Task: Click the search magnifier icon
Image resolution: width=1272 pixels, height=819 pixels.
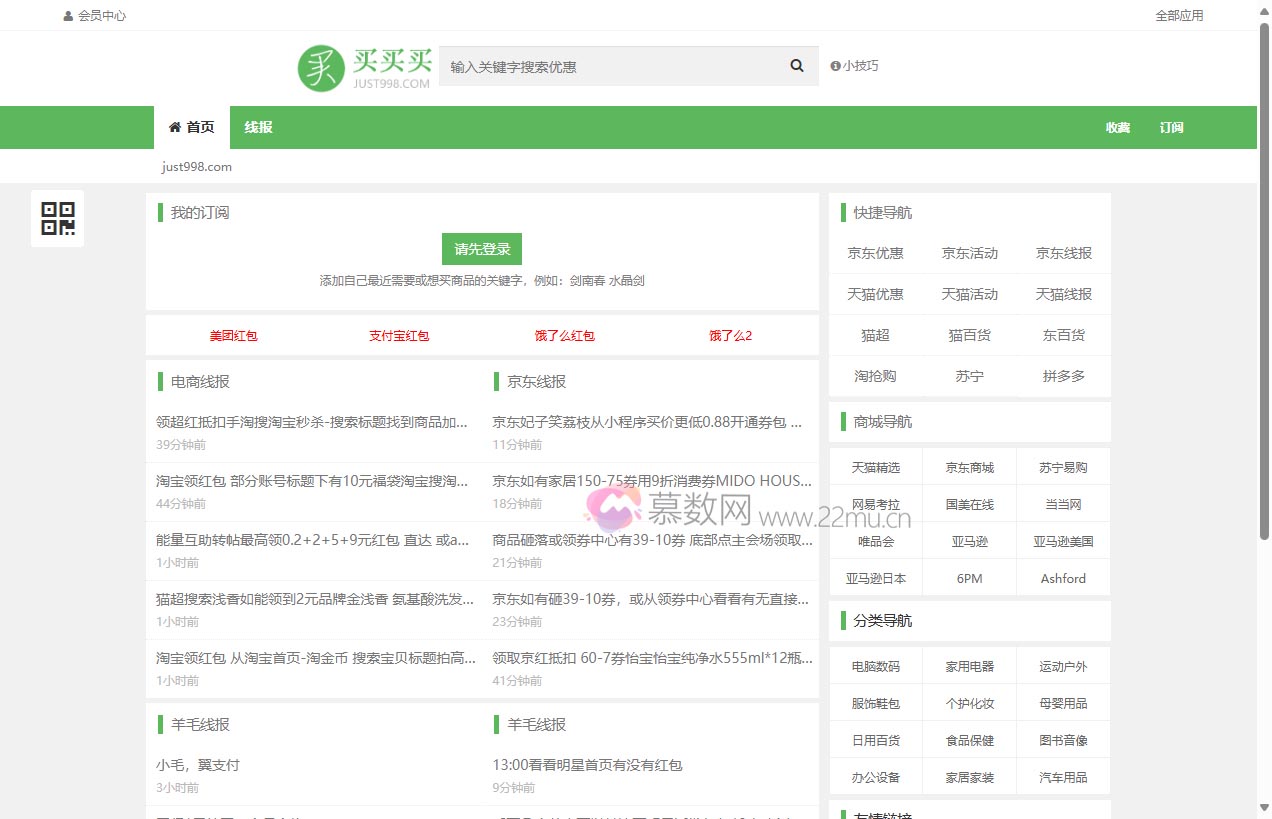Action: pyautogui.click(x=796, y=66)
